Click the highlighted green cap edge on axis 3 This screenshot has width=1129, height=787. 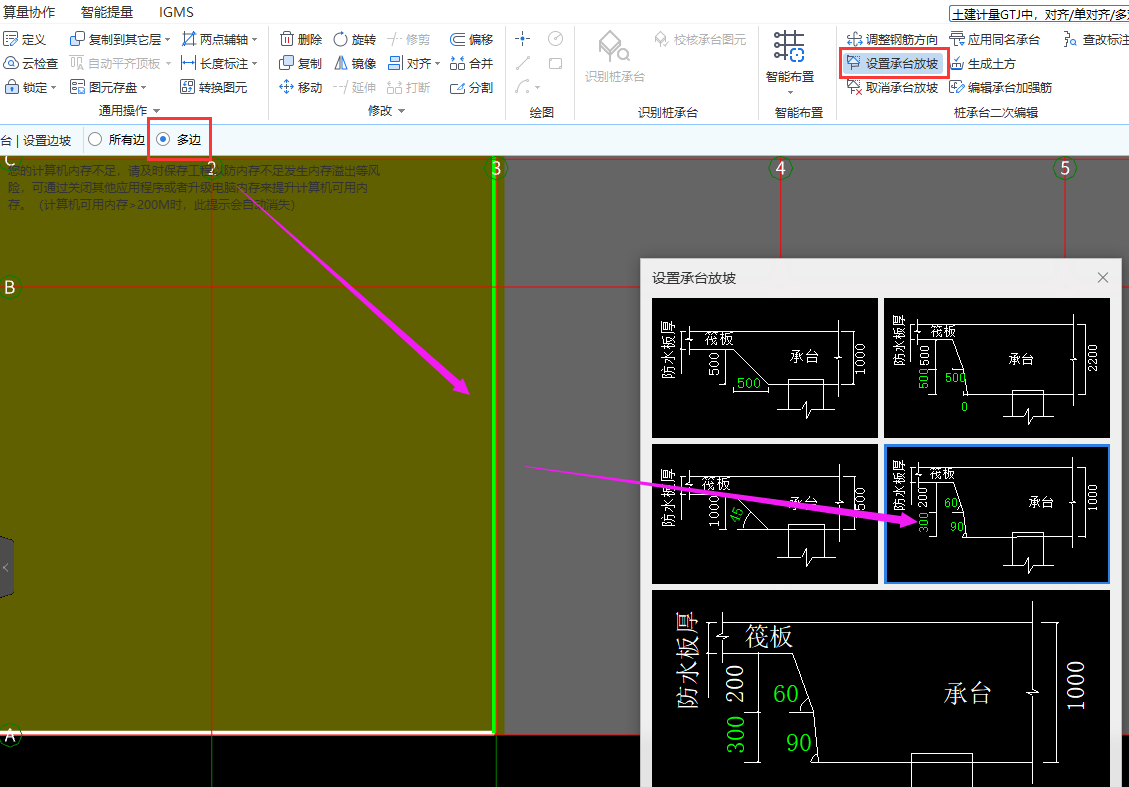click(x=494, y=446)
